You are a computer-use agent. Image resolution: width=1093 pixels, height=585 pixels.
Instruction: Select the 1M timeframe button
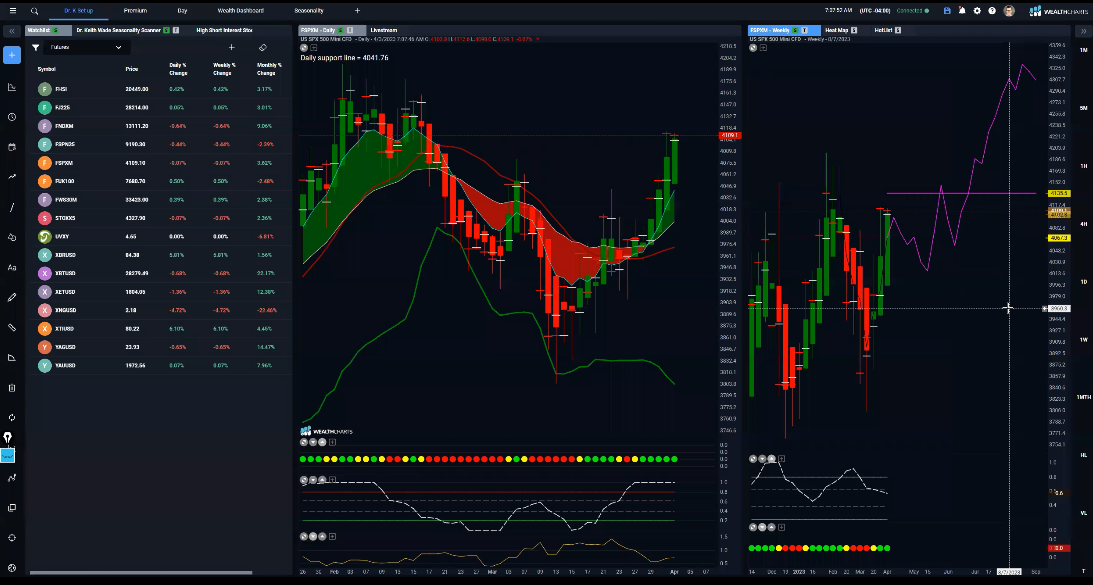(x=1083, y=50)
